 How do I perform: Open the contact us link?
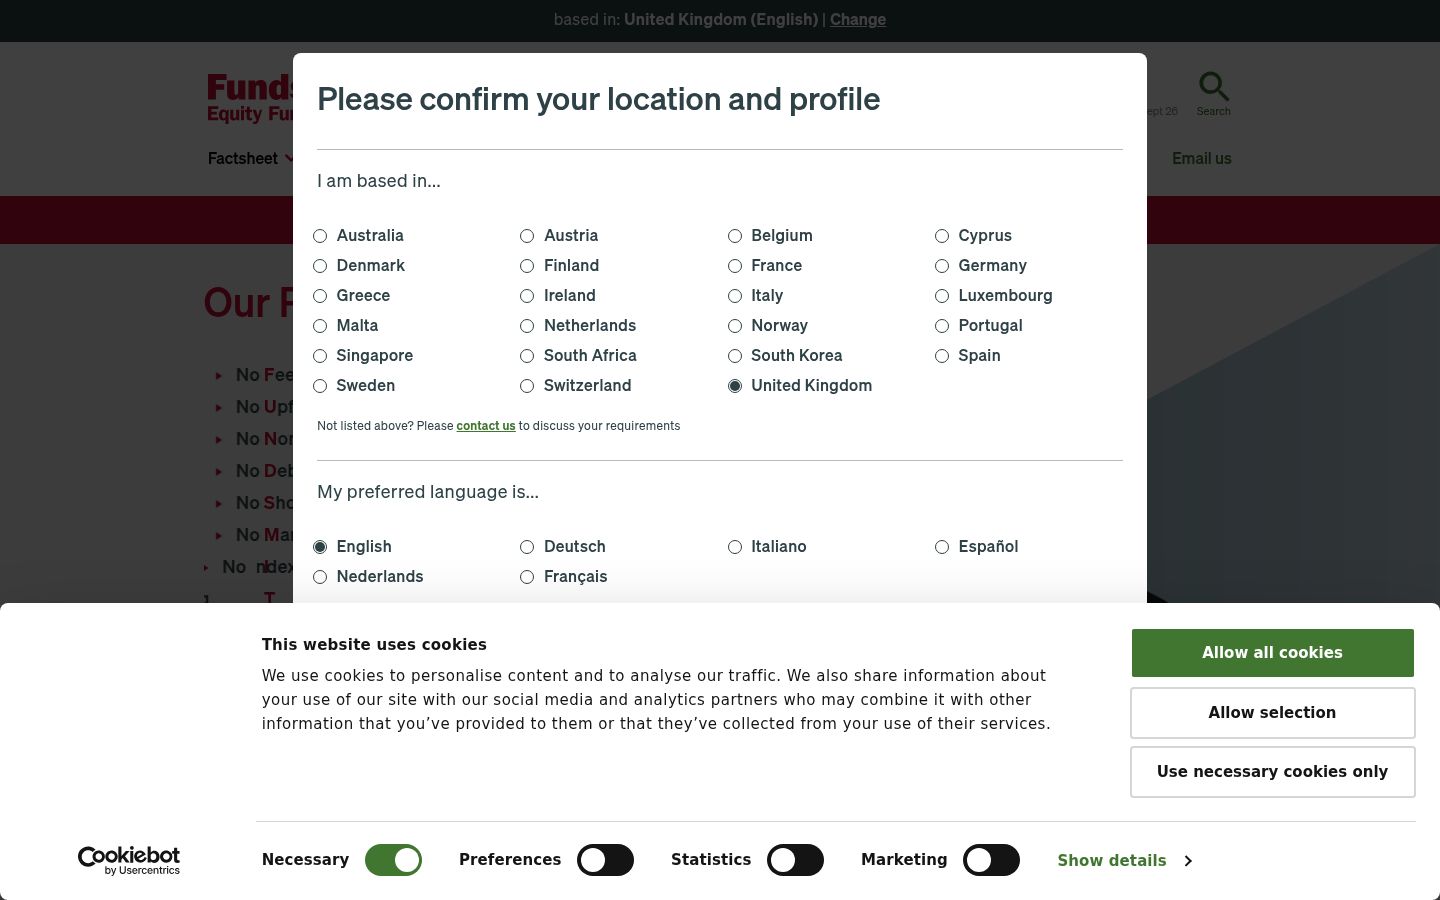(x=486, y=426)
